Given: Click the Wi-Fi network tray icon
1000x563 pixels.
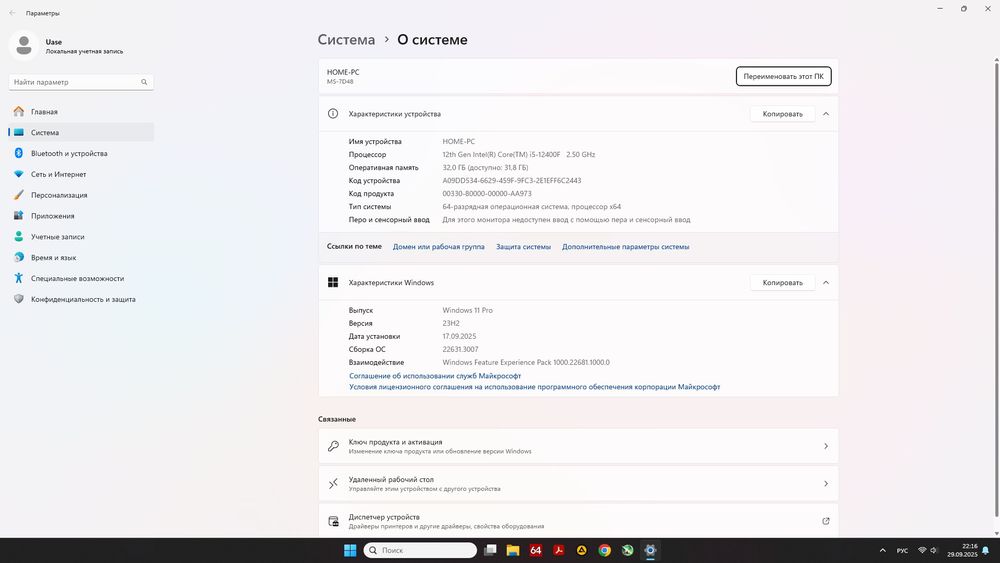Looking at the screenshot, I should click(x=922, y=550).
